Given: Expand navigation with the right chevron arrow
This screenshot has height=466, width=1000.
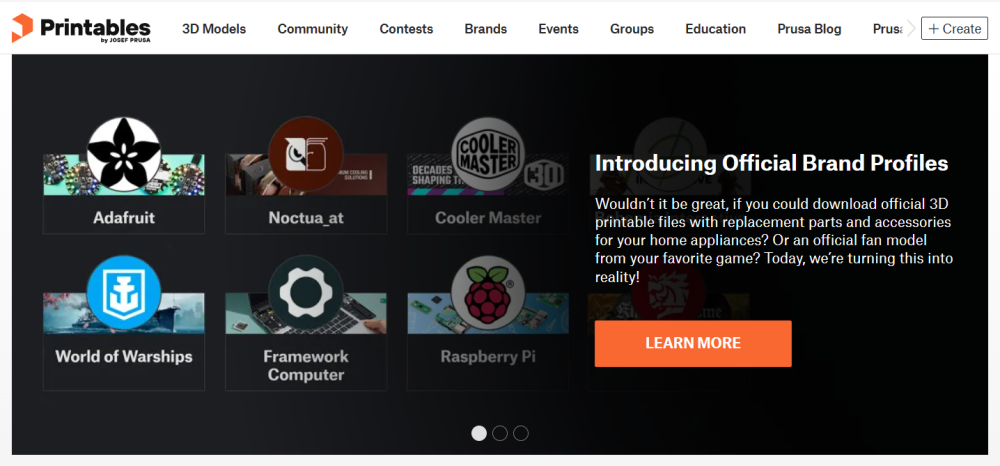Looking at the screenshot, I should (x=911, y=29).
